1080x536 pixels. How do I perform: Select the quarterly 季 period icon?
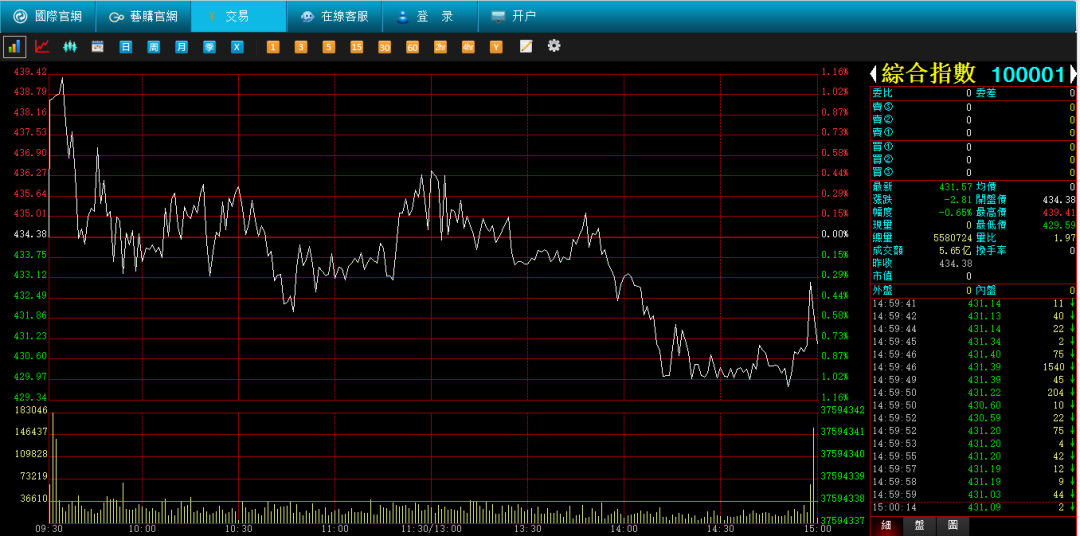[x=209, y=47]
